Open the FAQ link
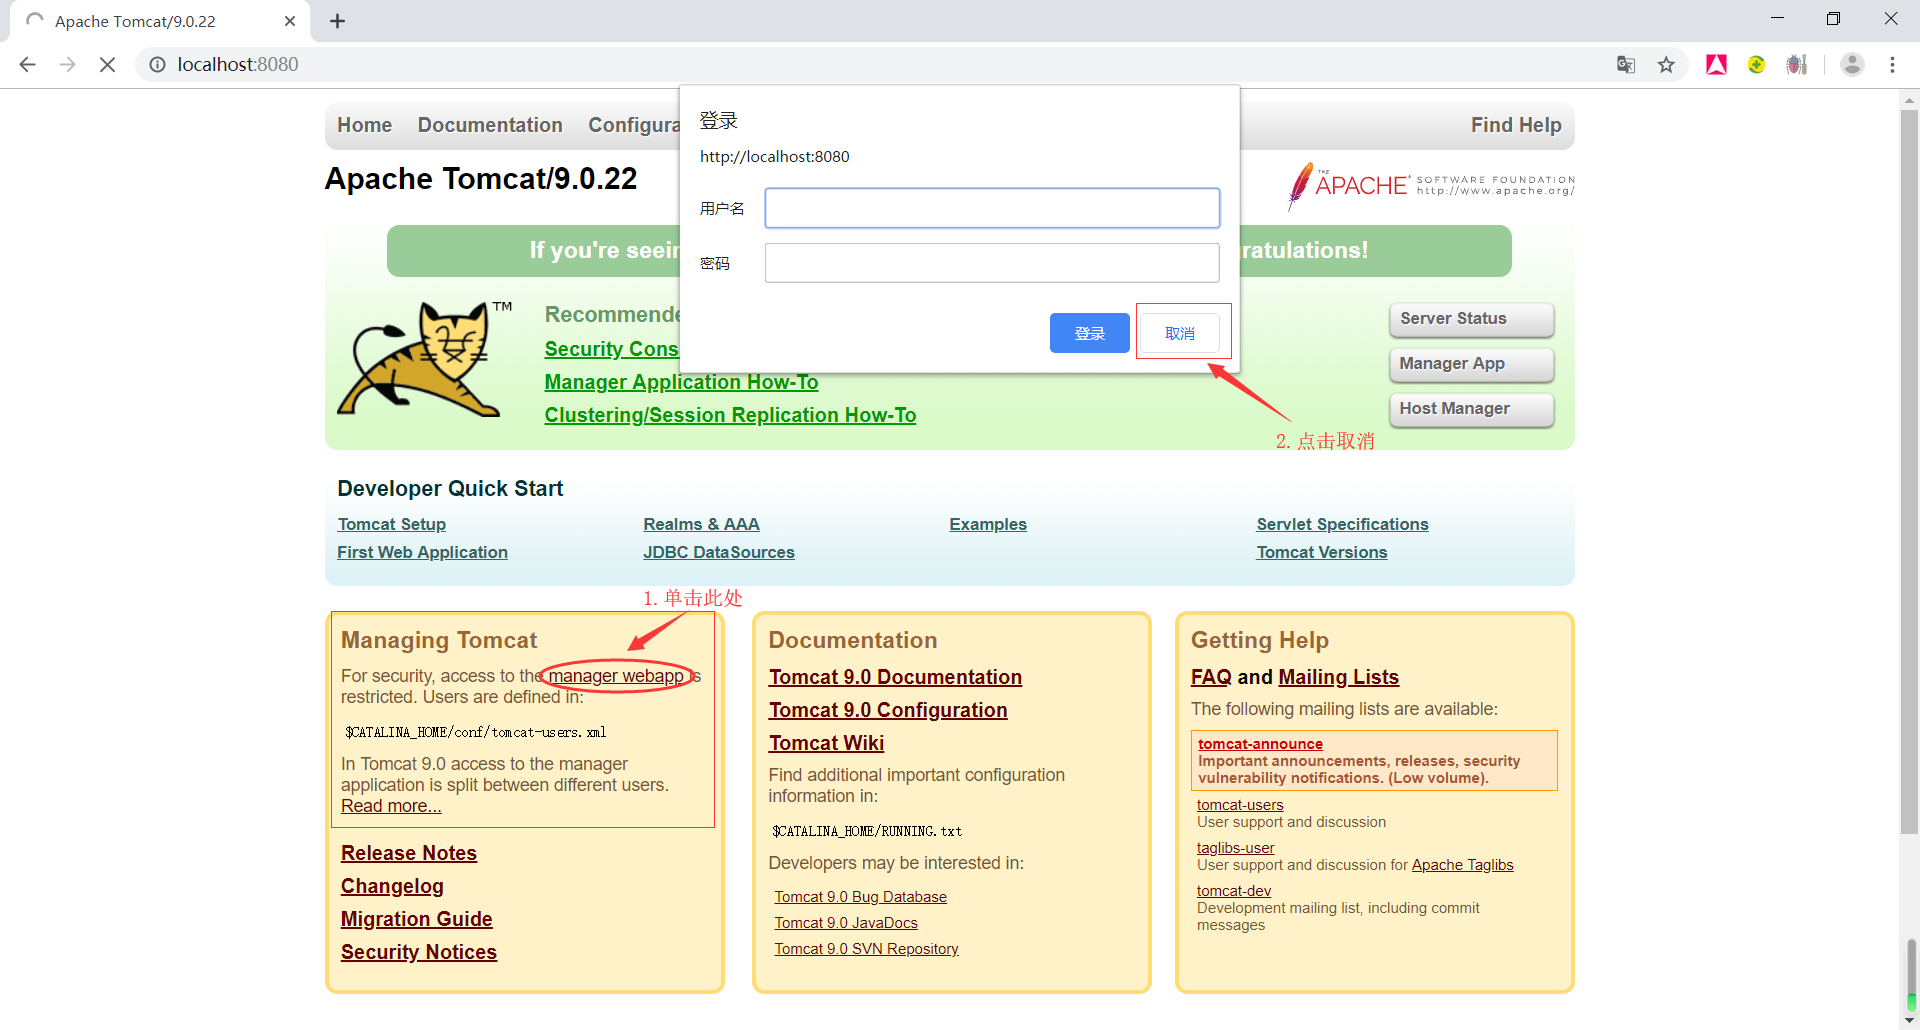1920x1030 pixels. 1211,677
